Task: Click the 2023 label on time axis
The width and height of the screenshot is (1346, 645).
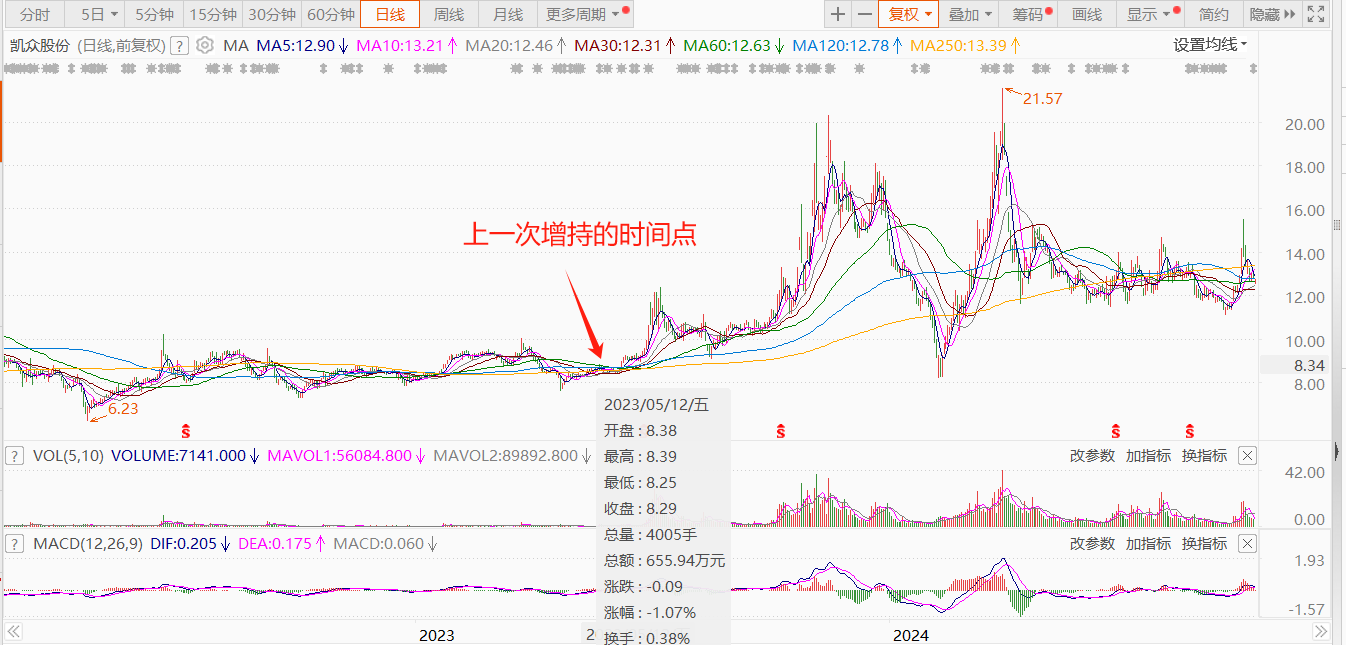Action: 437,635
